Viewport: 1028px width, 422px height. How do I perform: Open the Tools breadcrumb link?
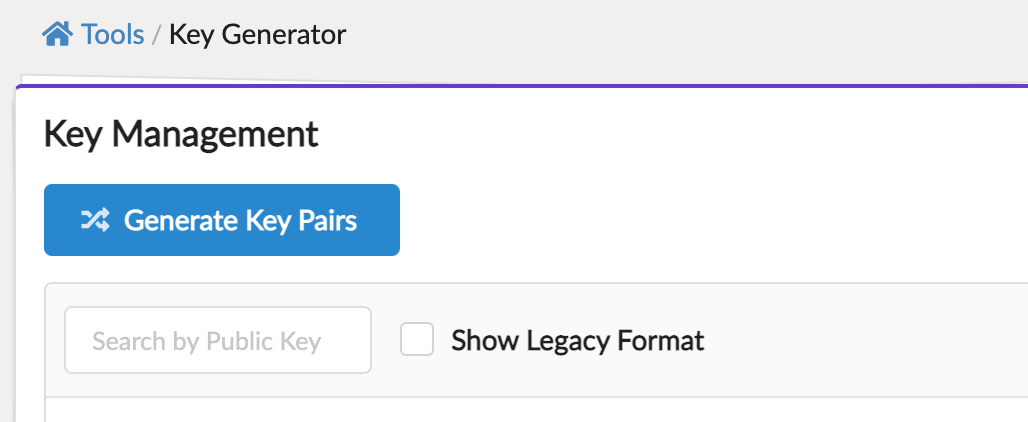(x=113, y=35)
